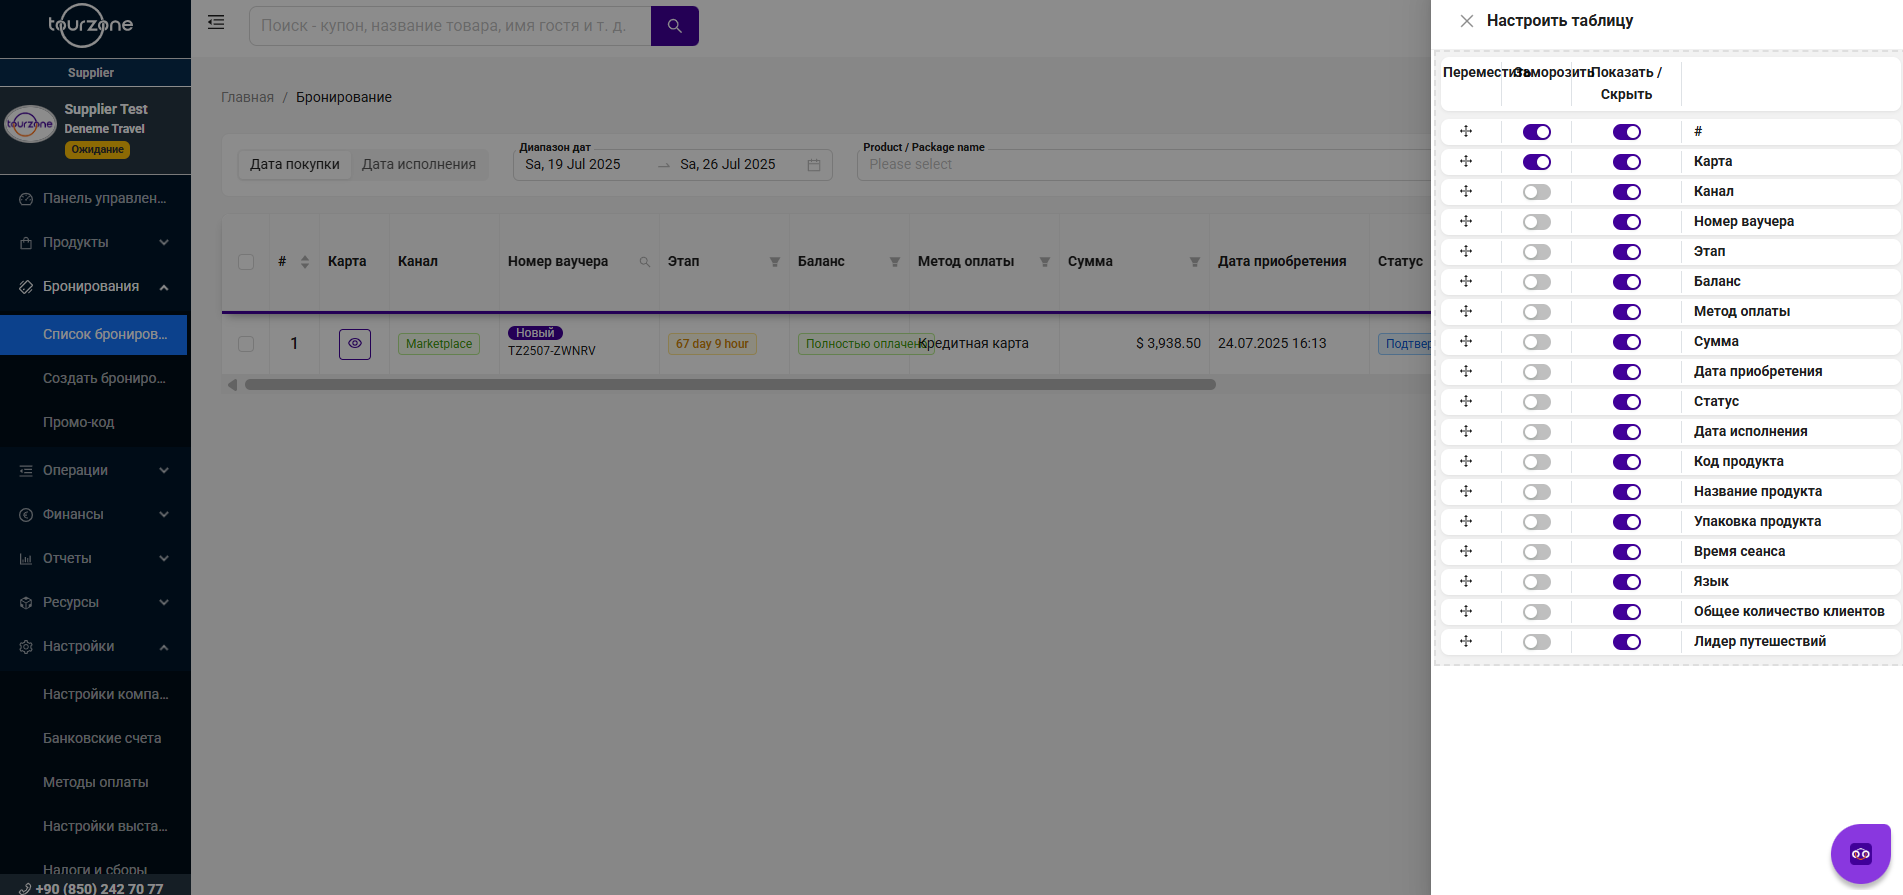Toggle freeze for the # column
This screenshot has width=1903, height=895.
click(x=1537, y=132)
